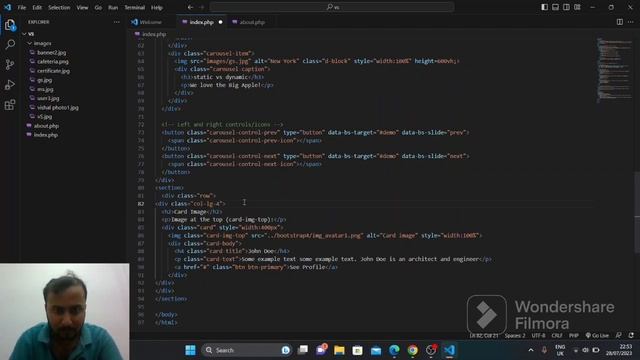Screen dimensions: 640x360
Task: Open the Selection menu
Action: [x=59, y=7]
